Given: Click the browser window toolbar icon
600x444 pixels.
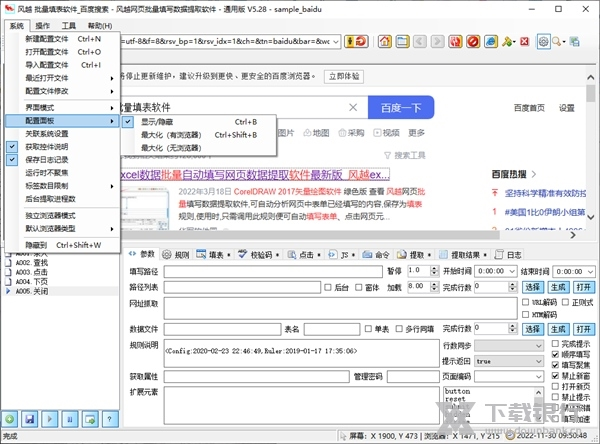Looking at the screenshot, I should tap(402, 41).
